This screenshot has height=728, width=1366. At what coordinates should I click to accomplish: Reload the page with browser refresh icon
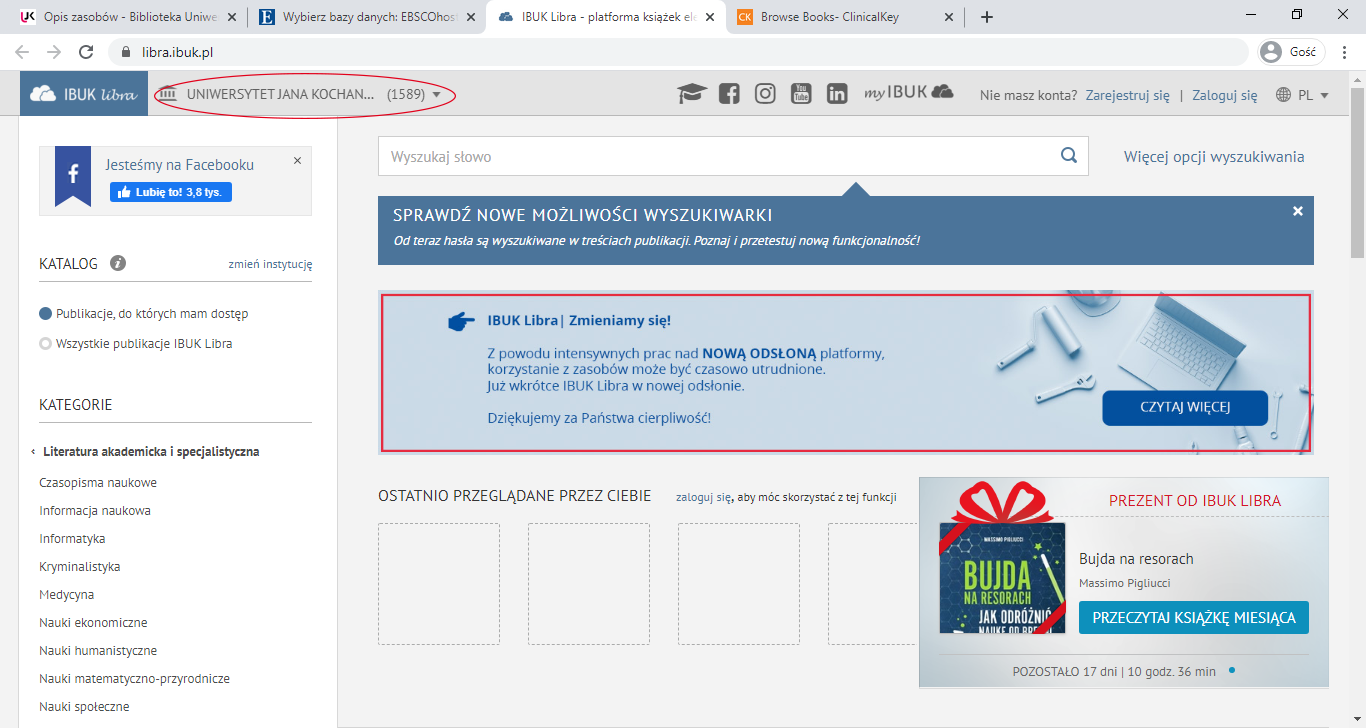(86, 52)
